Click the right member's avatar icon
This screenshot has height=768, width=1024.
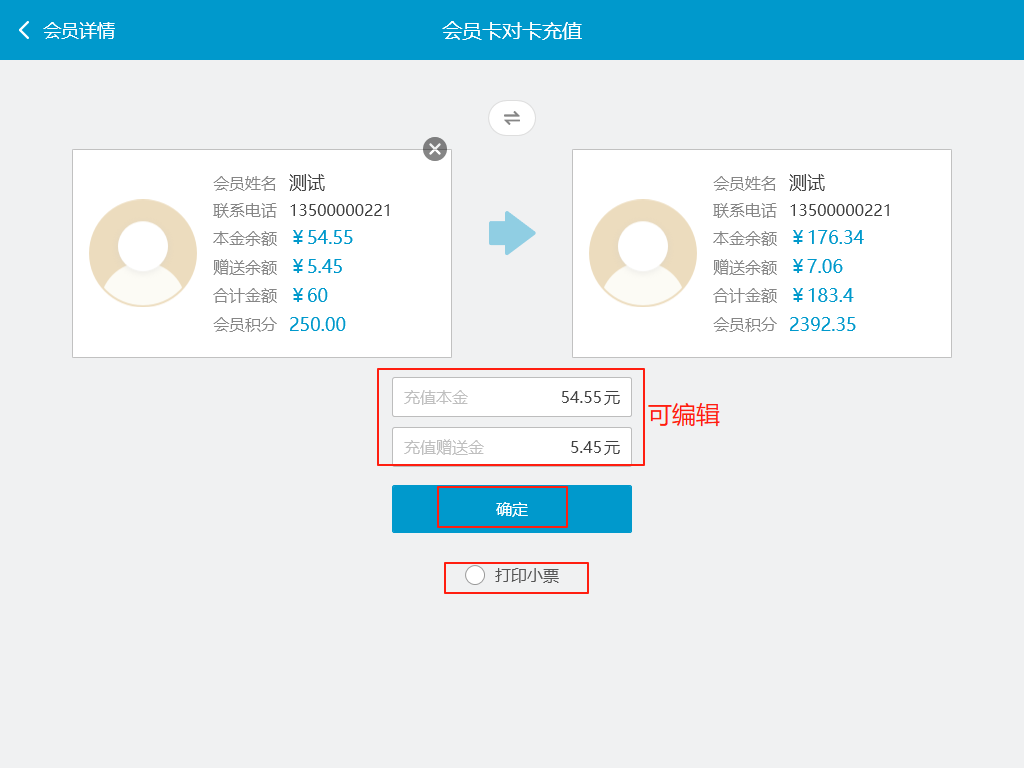click(643, 253)
